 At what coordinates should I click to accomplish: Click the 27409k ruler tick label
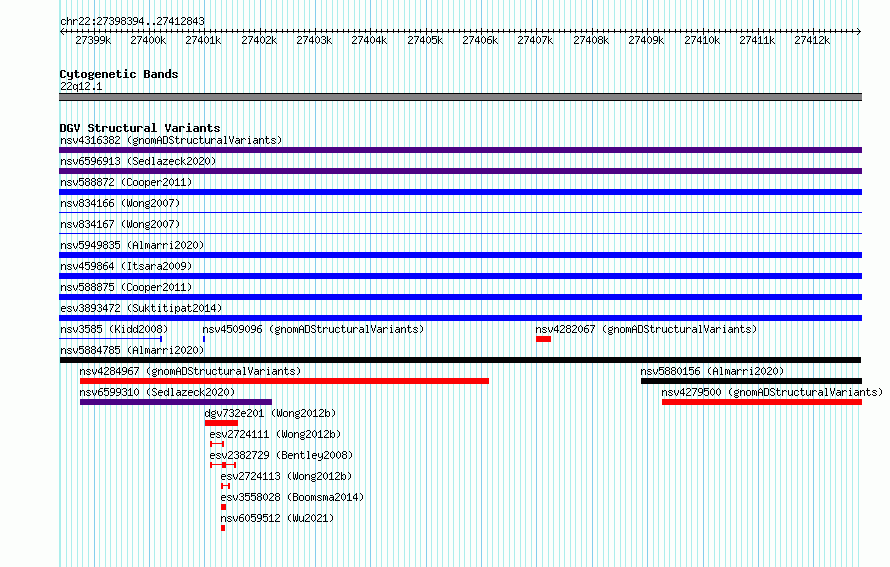[646, 40]
